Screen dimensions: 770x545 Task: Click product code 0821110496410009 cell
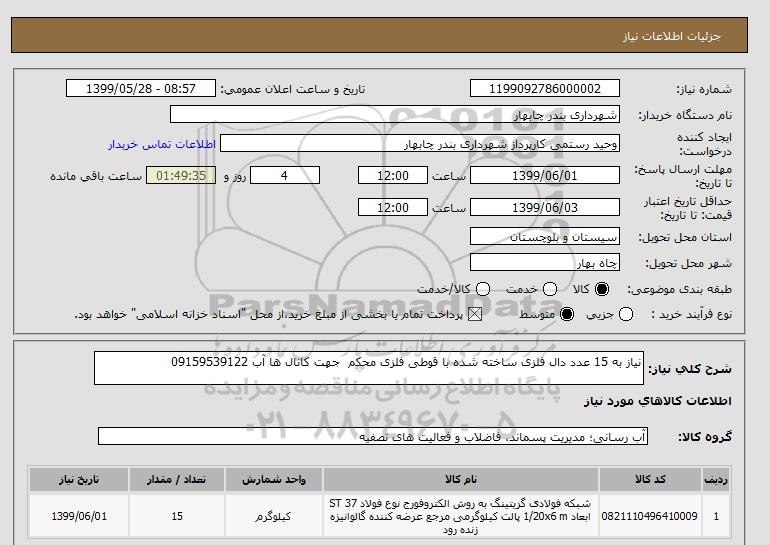[650, 516]
